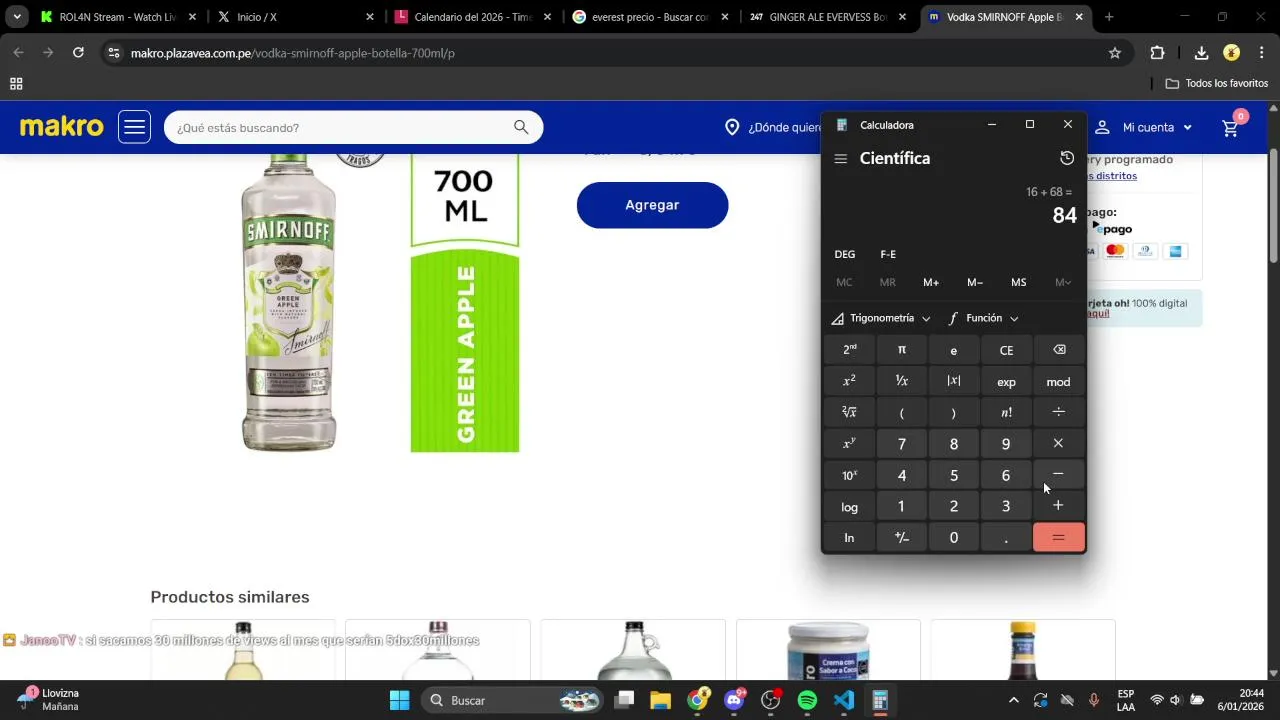The width and height of the screenshot is (1280, 720).
Task: Open a new browser tab
Action: click(1109, 17)
